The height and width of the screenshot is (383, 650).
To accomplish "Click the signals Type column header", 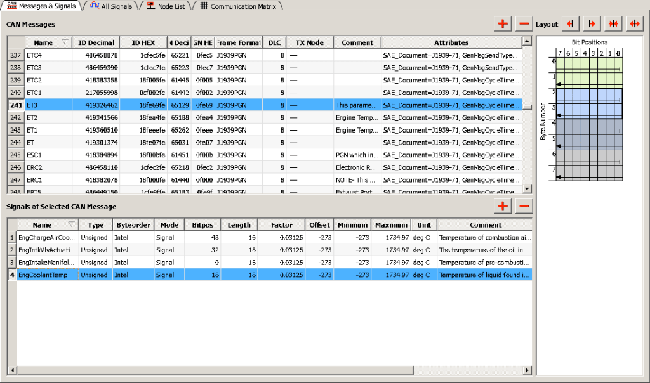I will click(95, 225).
